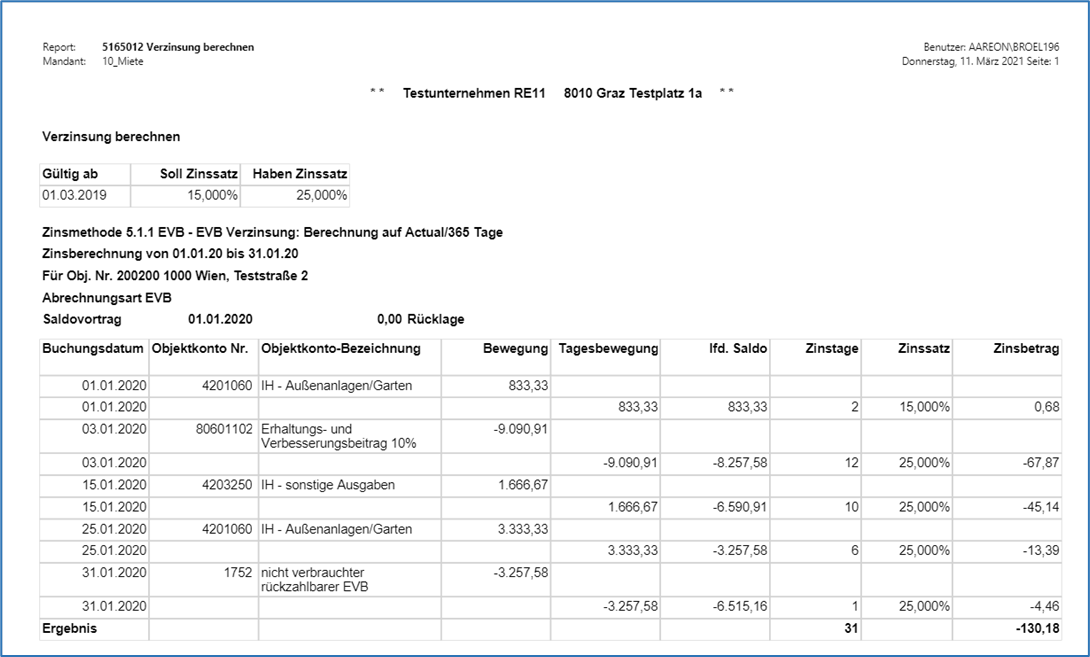Select the Haben Zinssatz header cell
This screenshot has width=1090, height=657.
coord(299,174)
